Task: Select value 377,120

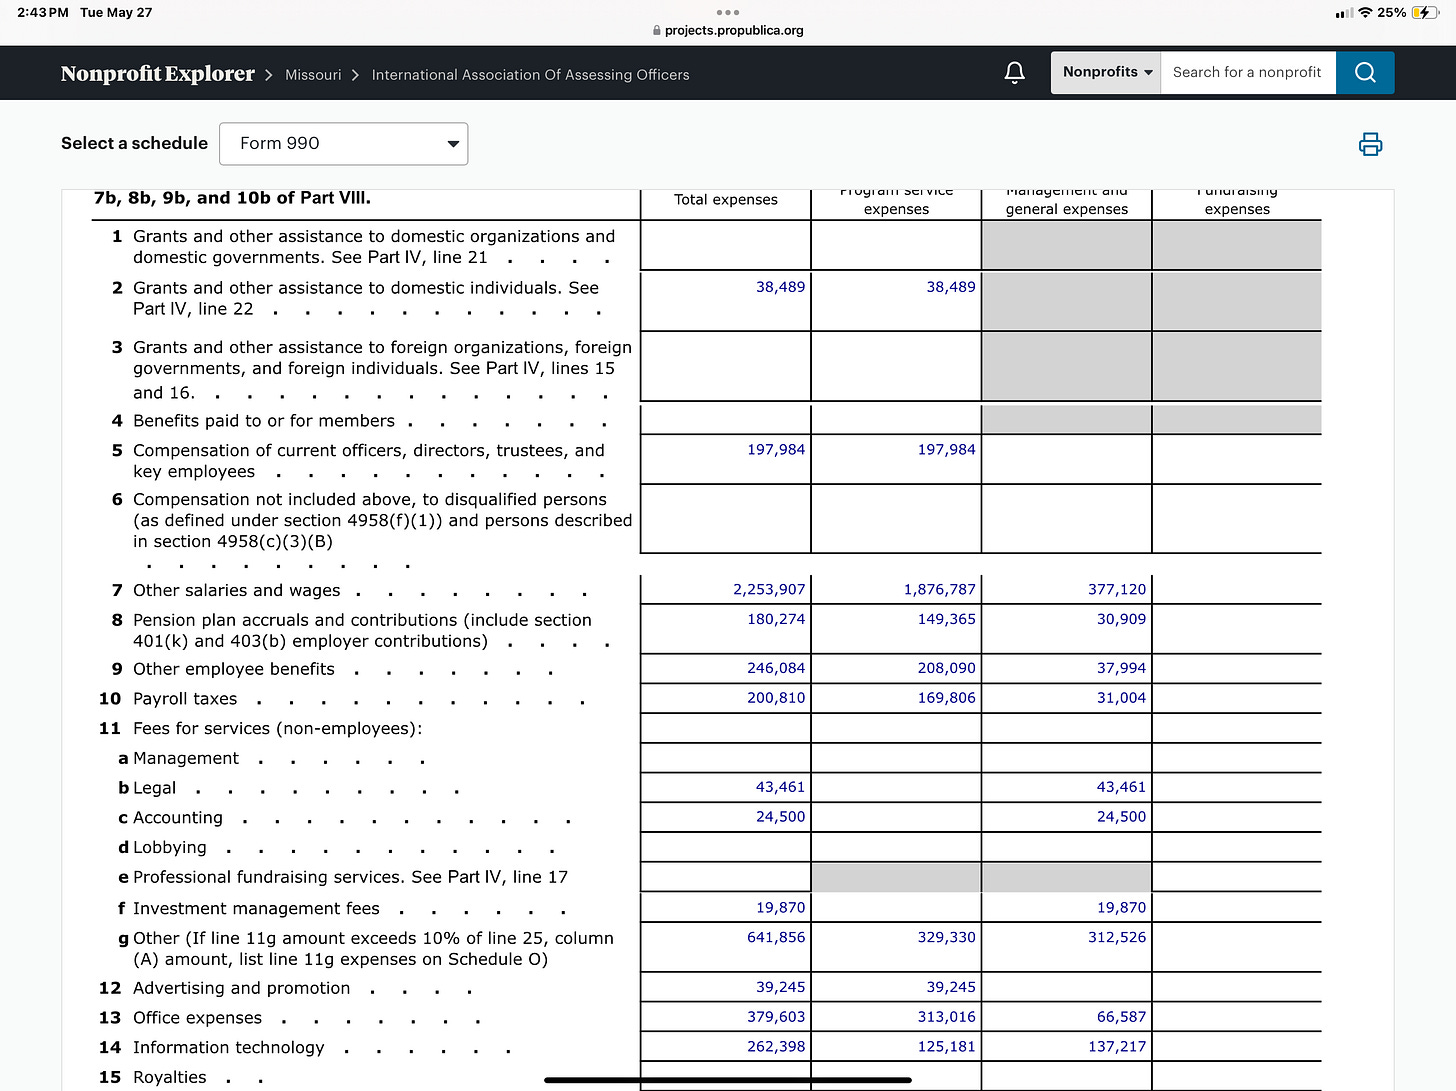Action: pyautogui.click(x=1117, y=590)
